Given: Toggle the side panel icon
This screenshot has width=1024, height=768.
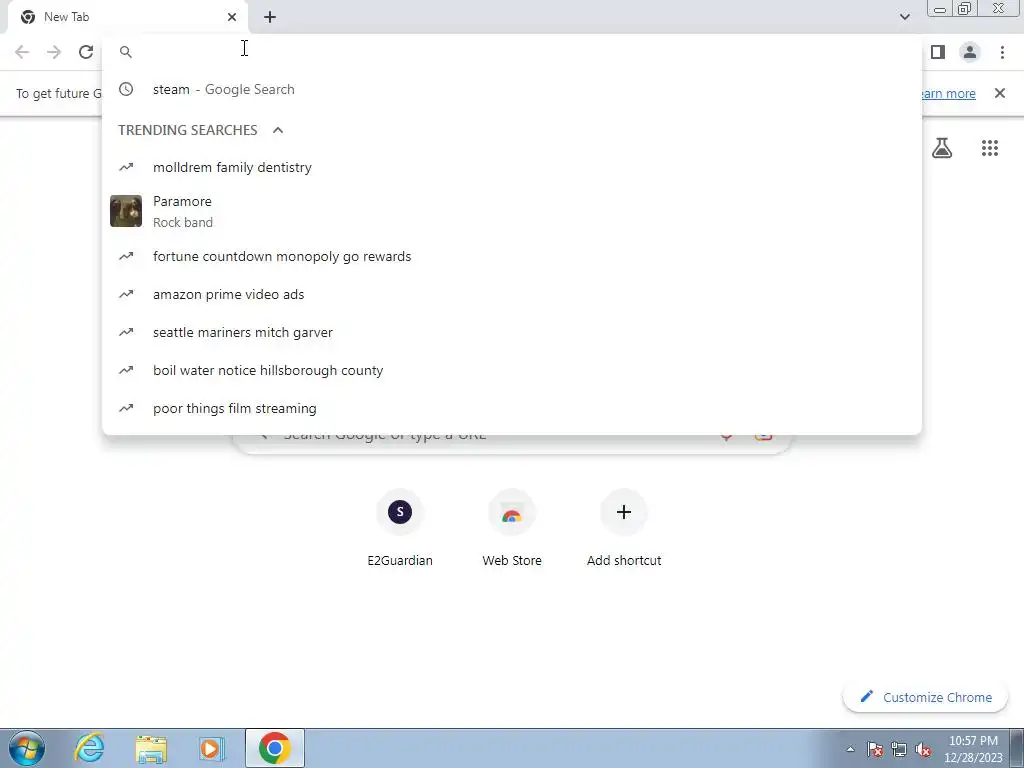Looking at the screenshot, I should click(938, 52).
